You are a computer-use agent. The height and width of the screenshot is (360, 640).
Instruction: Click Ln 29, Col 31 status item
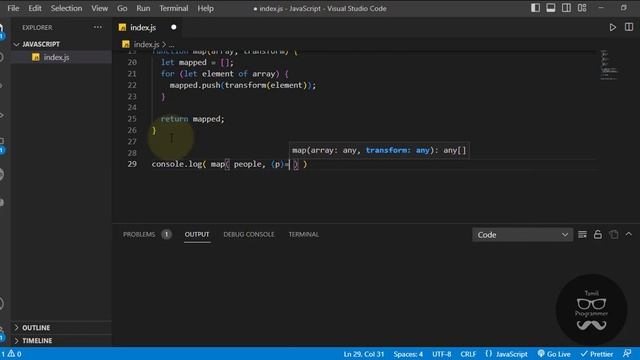click(364, 354)
